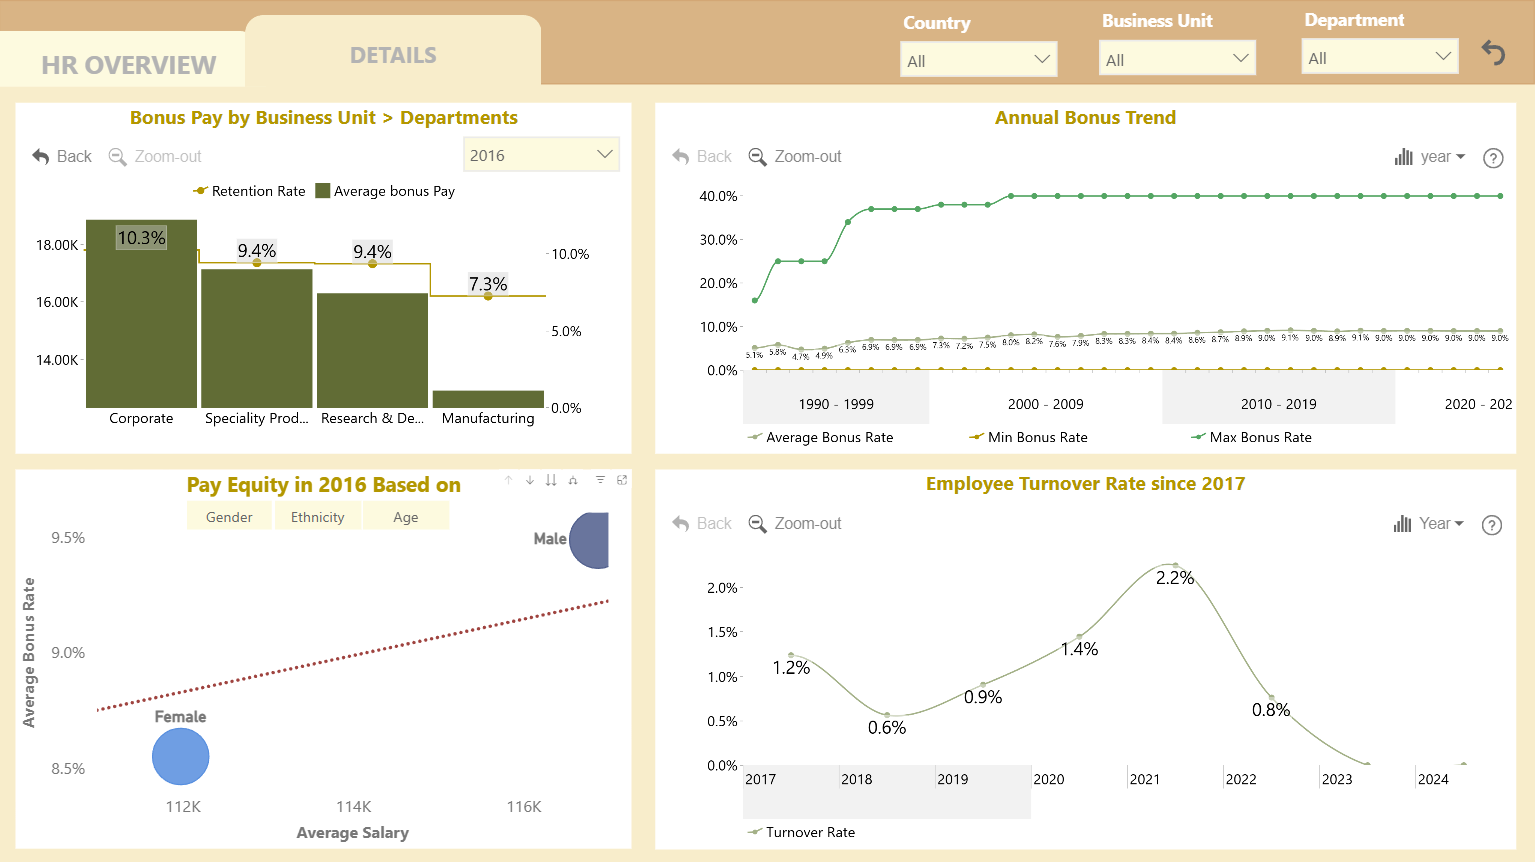Toggle the Gender view for Pay Equity
Screen dimensions: 1535x862
click(x=229, y=517)
